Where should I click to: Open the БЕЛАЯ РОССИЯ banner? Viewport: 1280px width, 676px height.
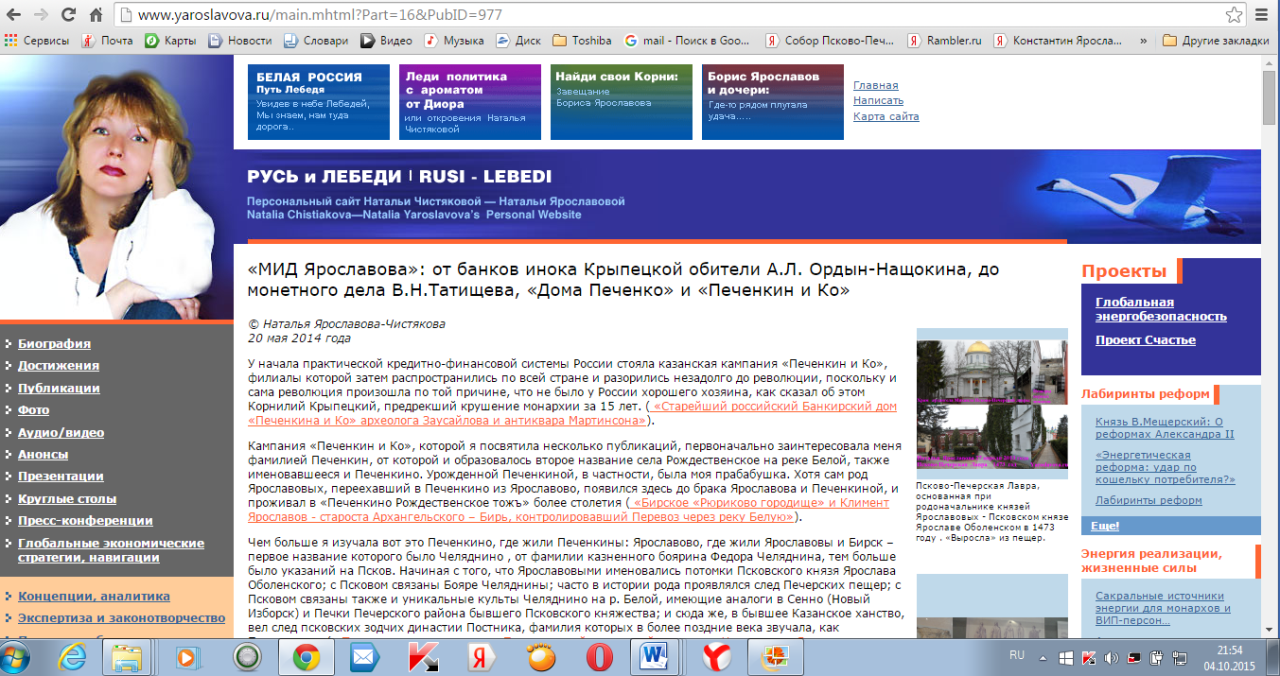click(319, 102)
